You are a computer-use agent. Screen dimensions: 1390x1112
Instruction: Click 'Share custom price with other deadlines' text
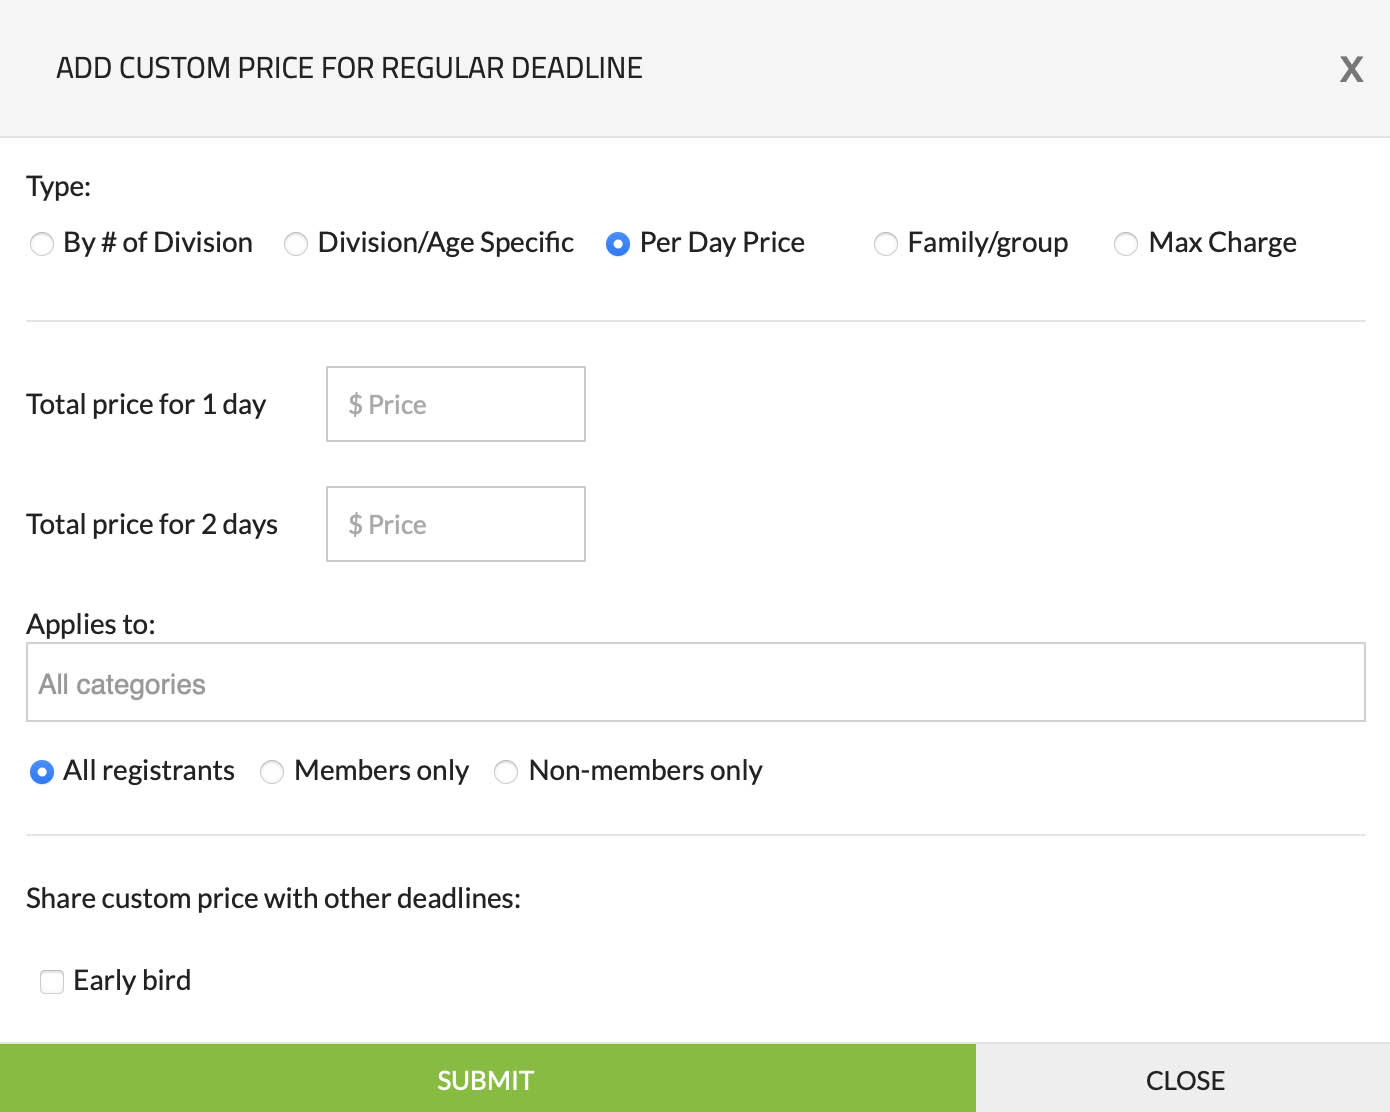pyautogui.click(x=273, y=898)
